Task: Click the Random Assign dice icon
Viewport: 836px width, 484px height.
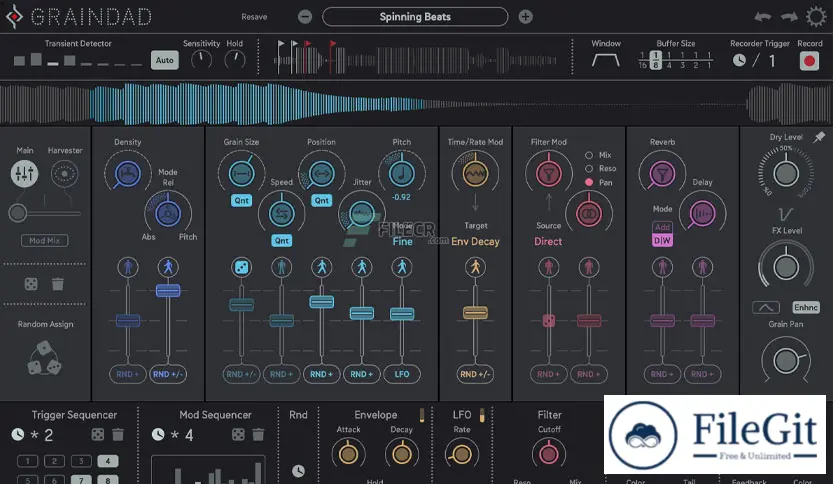Action: [x=44, y=359]
